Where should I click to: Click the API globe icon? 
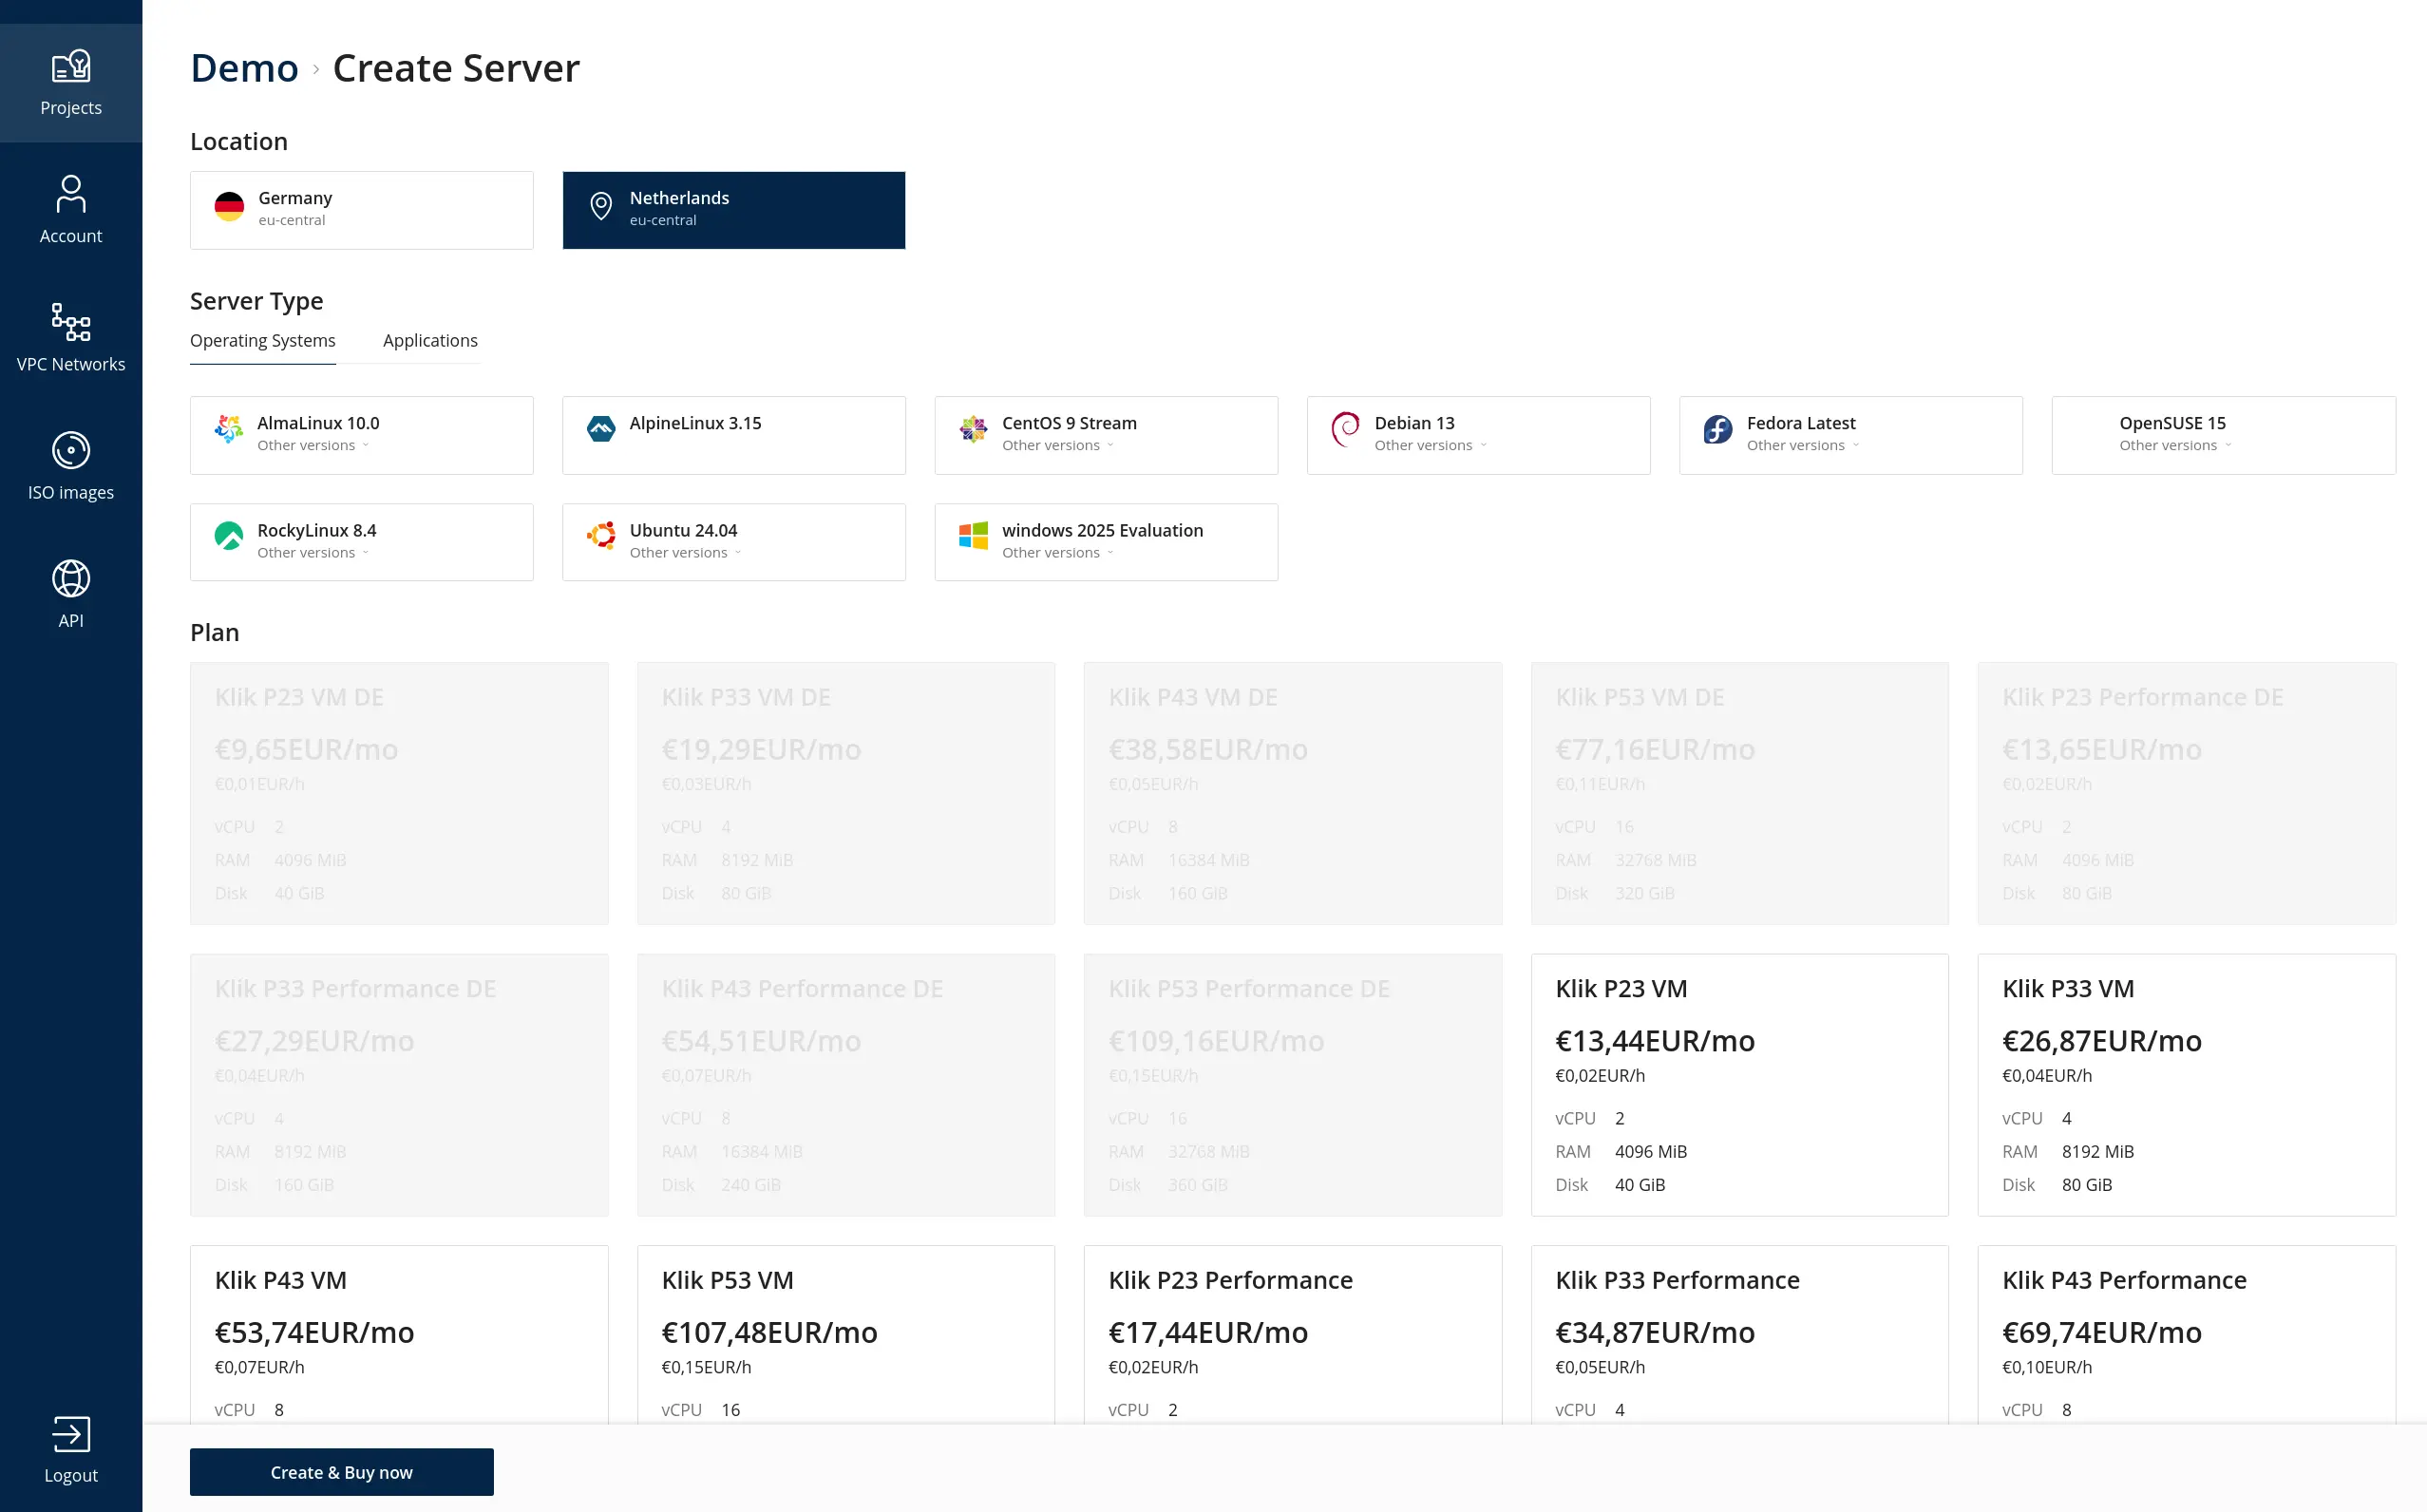70,579
